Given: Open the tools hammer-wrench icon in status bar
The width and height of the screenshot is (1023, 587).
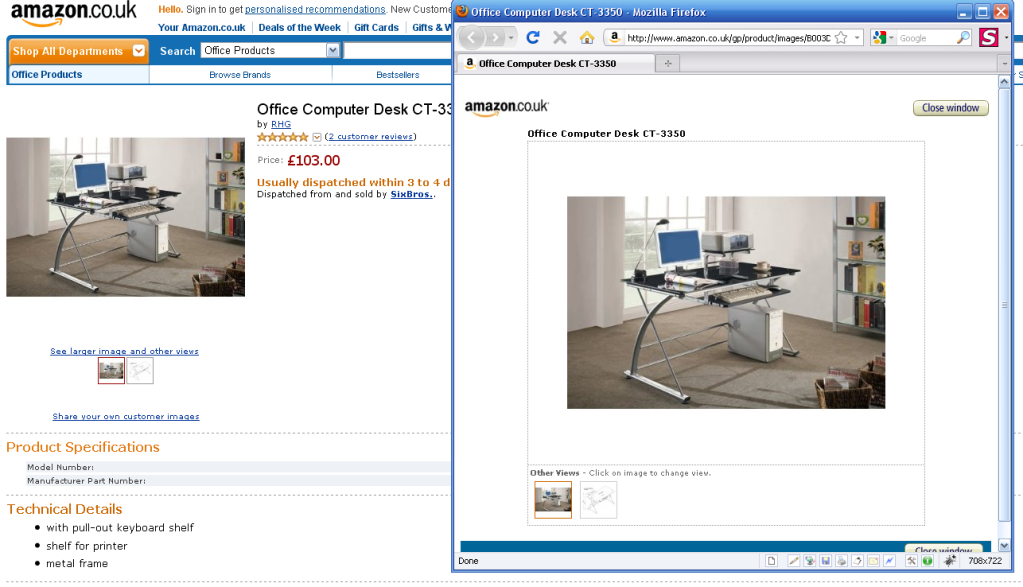Looking at the screenshot, I should click(x=911, y=561).
